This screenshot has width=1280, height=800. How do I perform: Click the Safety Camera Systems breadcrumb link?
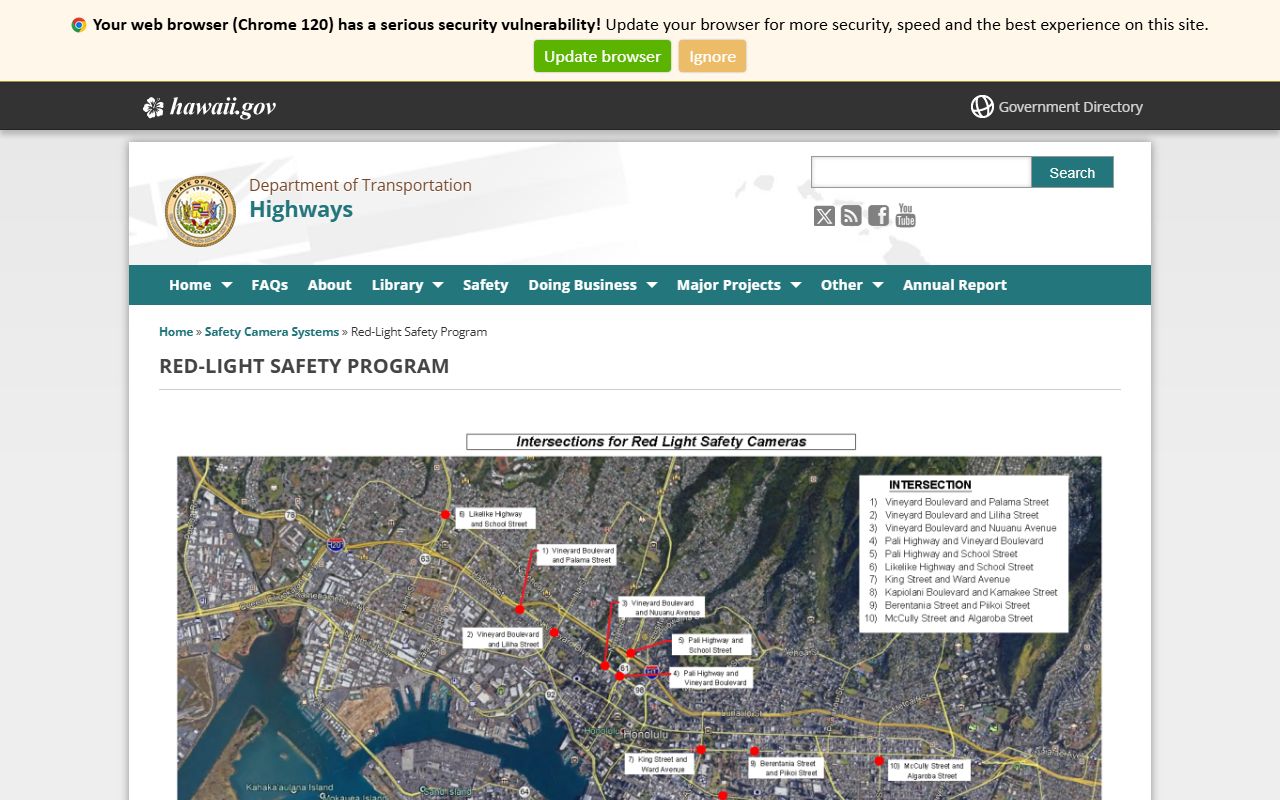coord(272,332)
